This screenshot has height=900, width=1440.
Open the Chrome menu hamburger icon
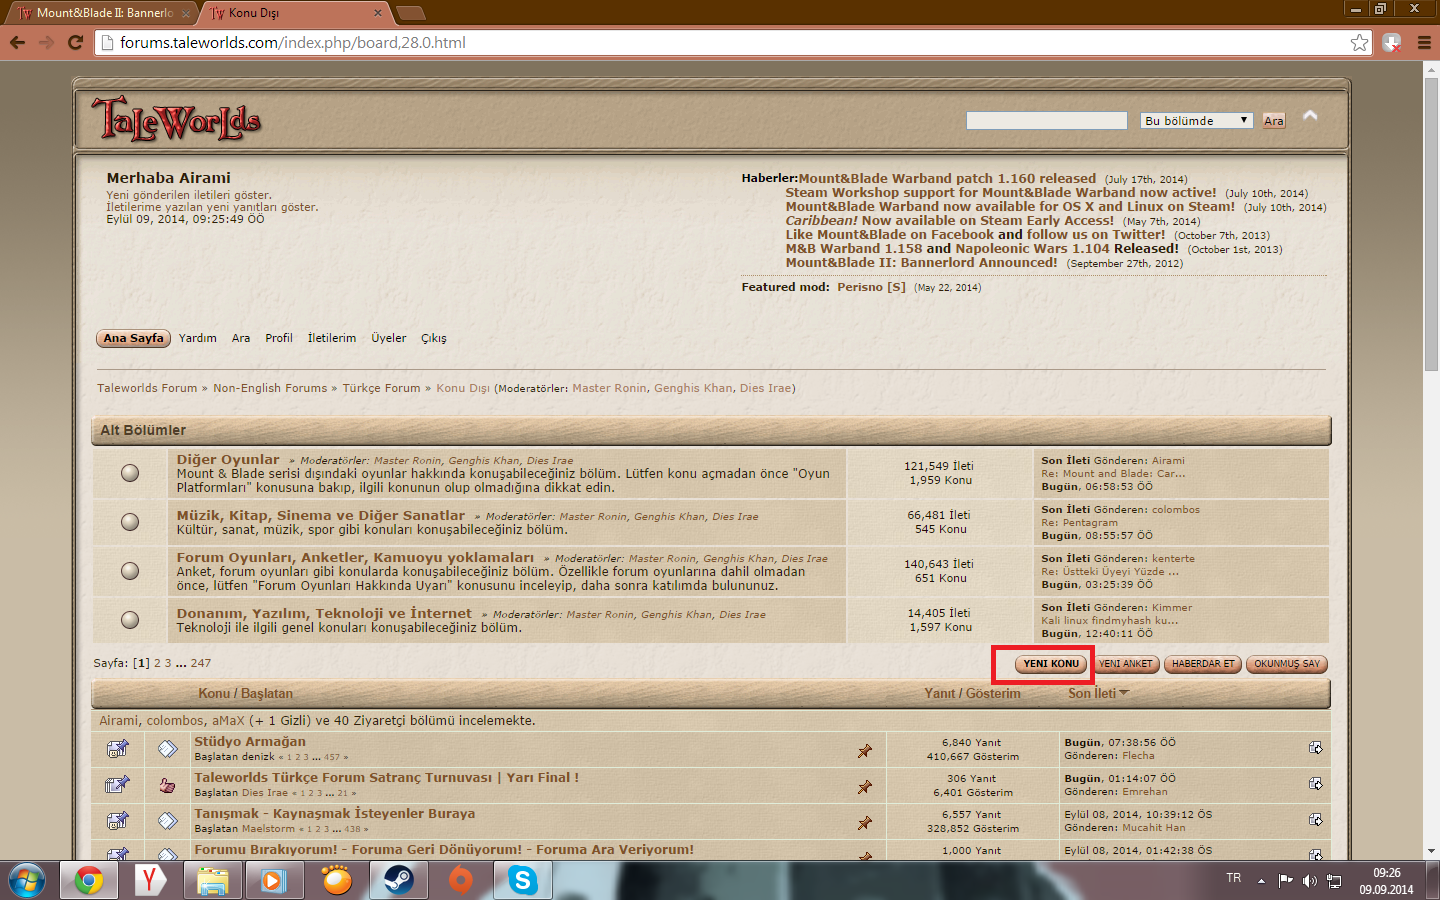[x=1425, y=42]
